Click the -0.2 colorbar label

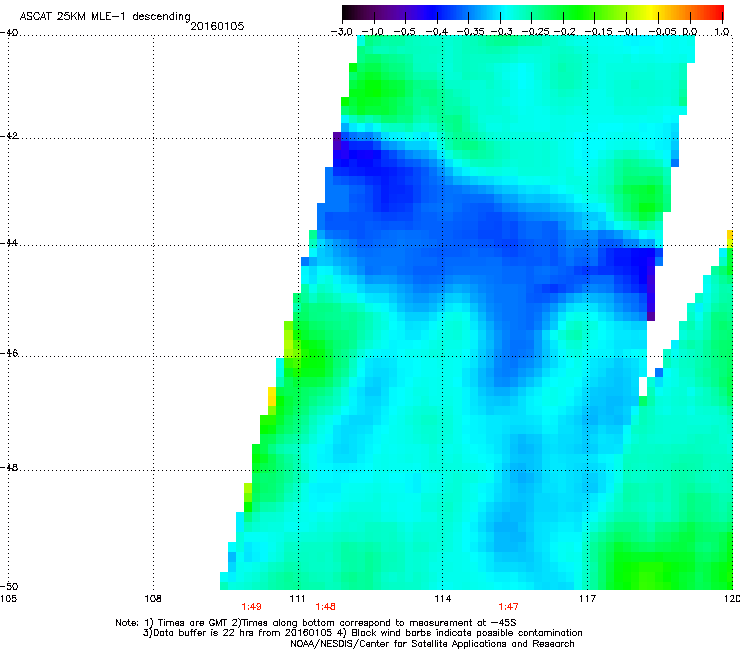(565, 32)
